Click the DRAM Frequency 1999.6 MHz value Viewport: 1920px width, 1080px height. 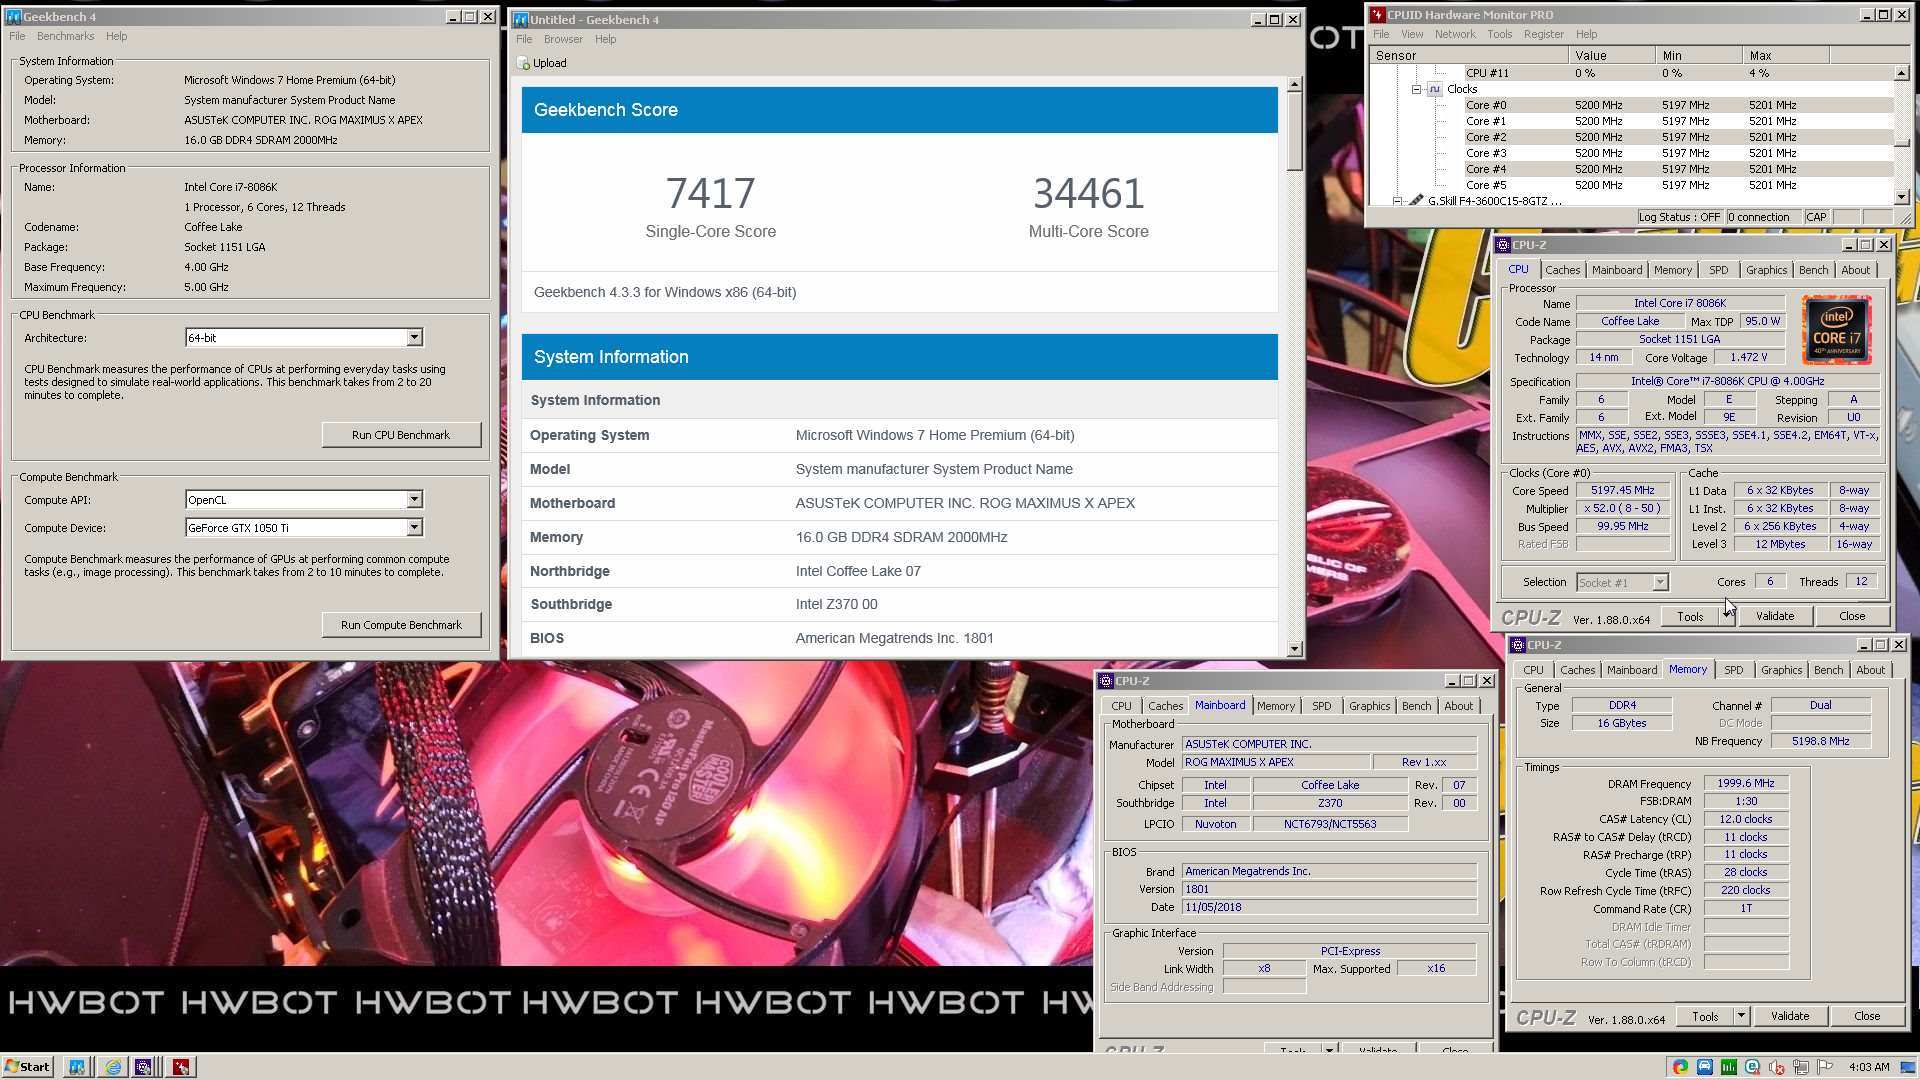(x=1745, y=783)
